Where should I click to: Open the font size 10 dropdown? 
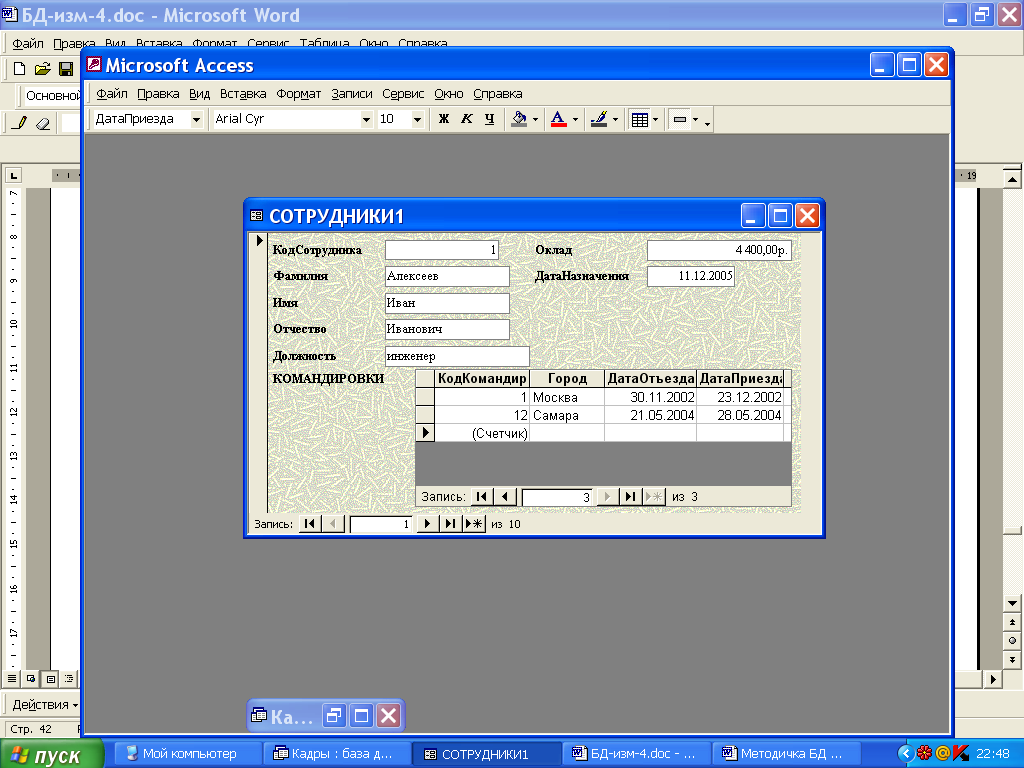point(417,119)
